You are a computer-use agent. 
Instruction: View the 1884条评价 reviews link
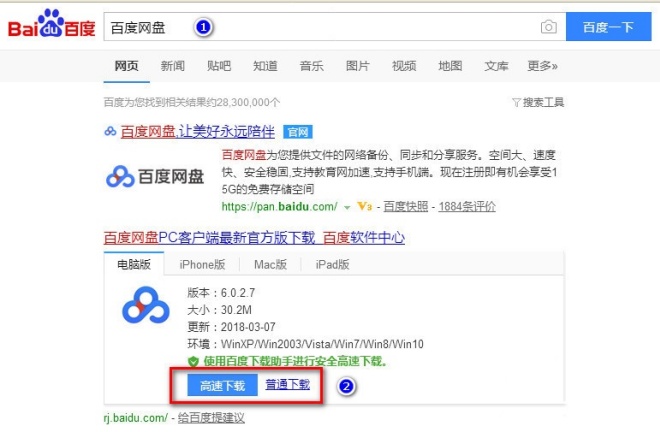click(467, 206)
